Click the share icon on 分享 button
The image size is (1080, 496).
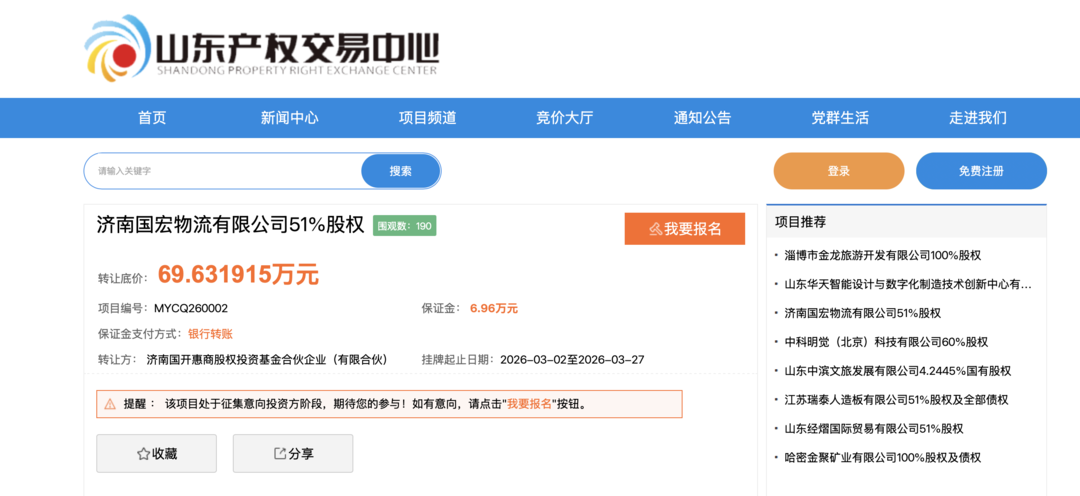coord(280,454)
